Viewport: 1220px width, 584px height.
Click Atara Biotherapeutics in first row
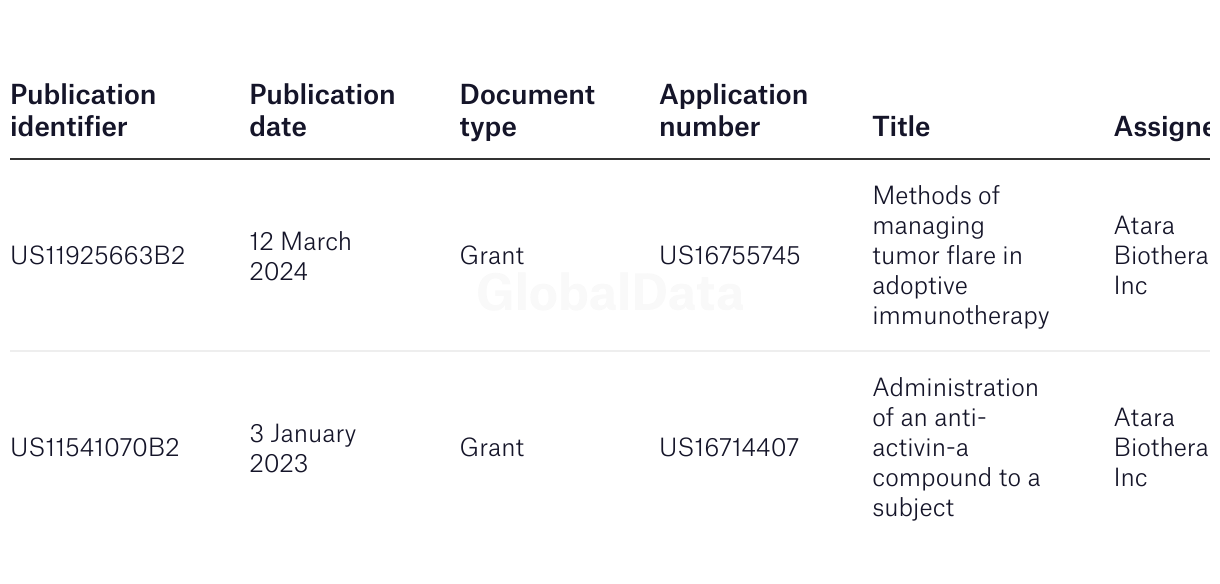1160,256
